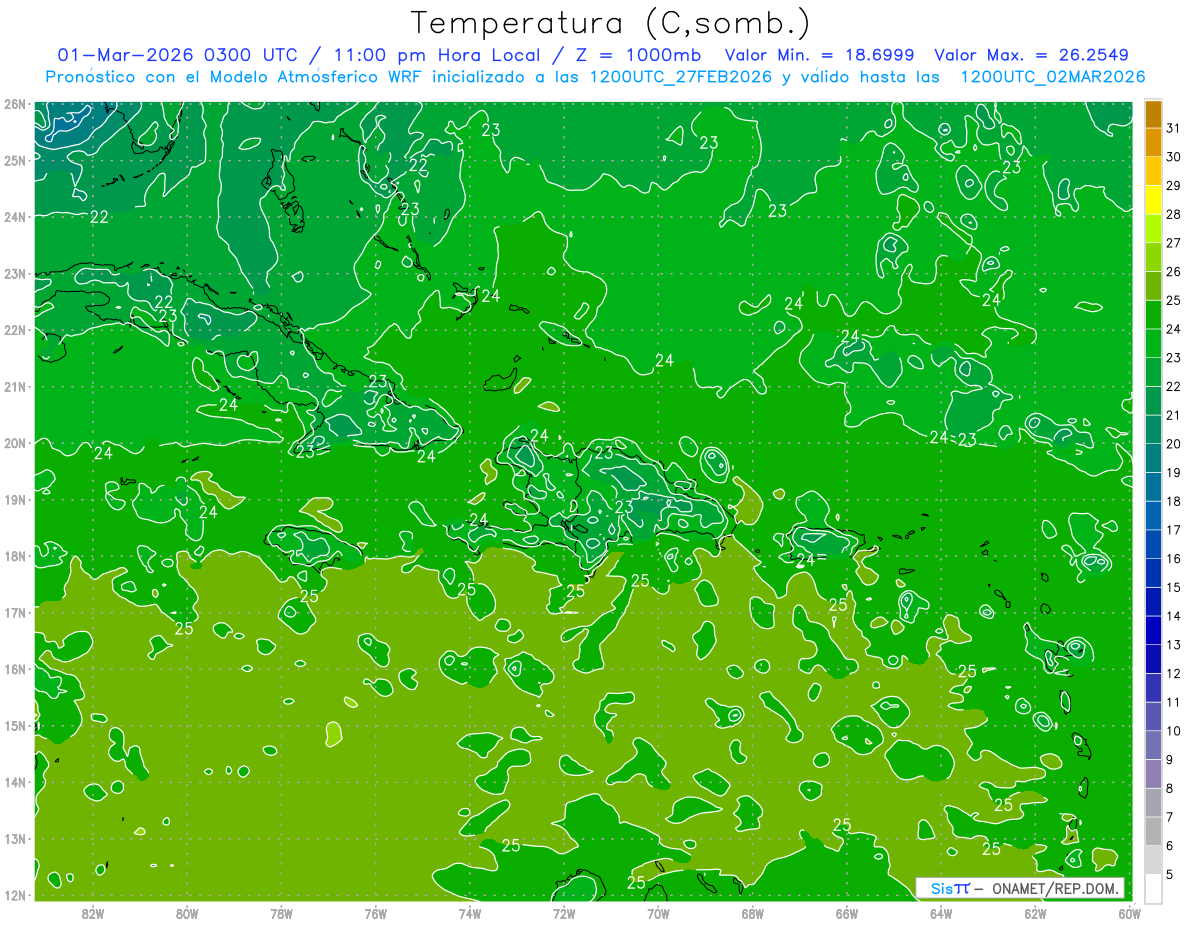Click latitude axis label 25N
The width and height of the screenshot is (1200, 927).
[x=15, y=160]
